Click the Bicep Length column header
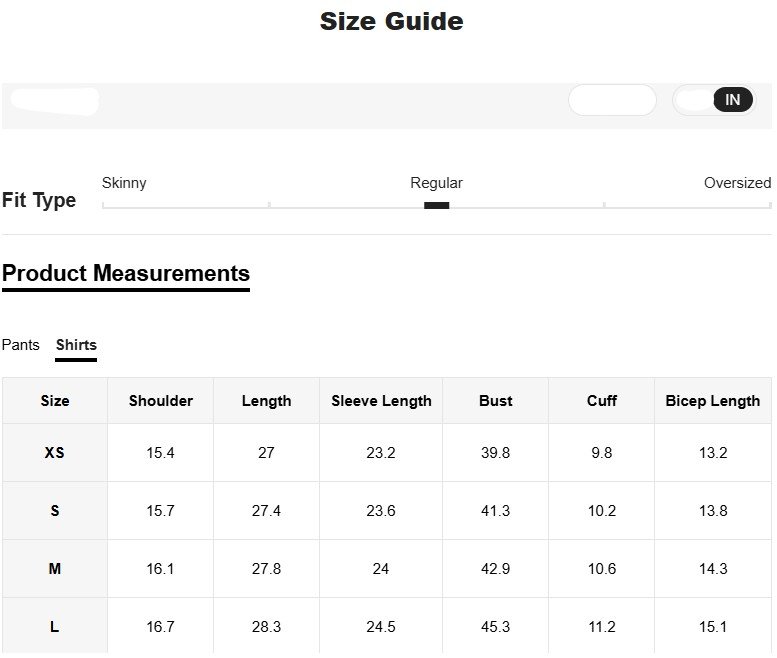The image size is (777, 658). [x=712, y=401]
